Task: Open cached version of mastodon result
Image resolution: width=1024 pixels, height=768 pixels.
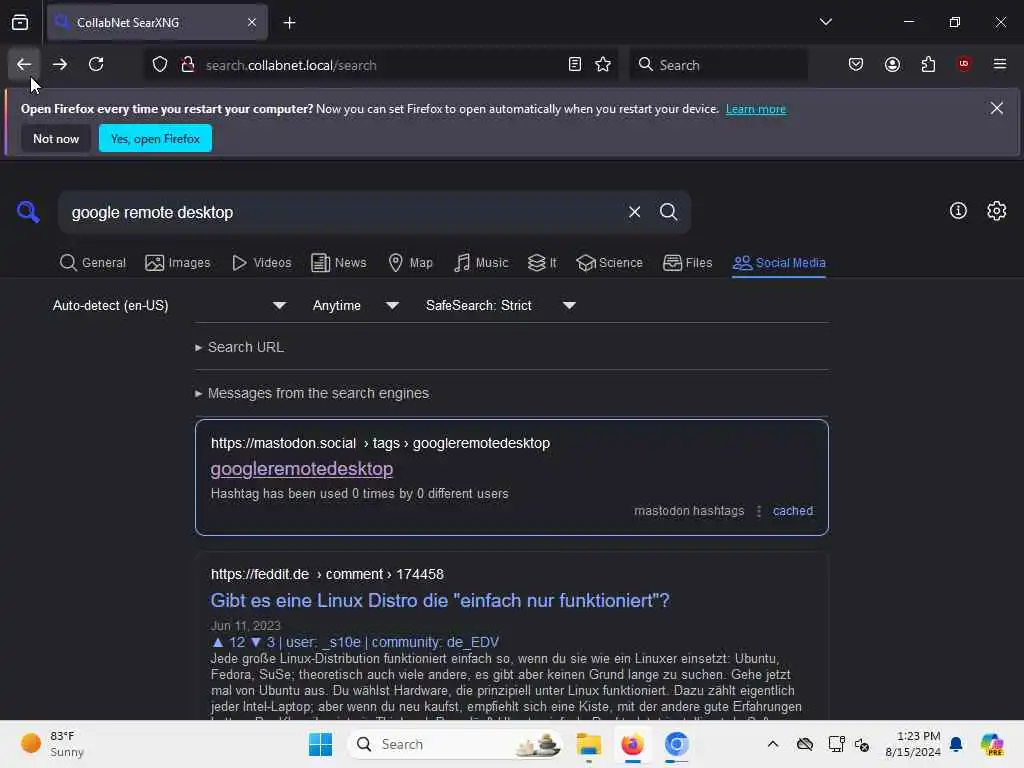Action: tap(793, 511)
